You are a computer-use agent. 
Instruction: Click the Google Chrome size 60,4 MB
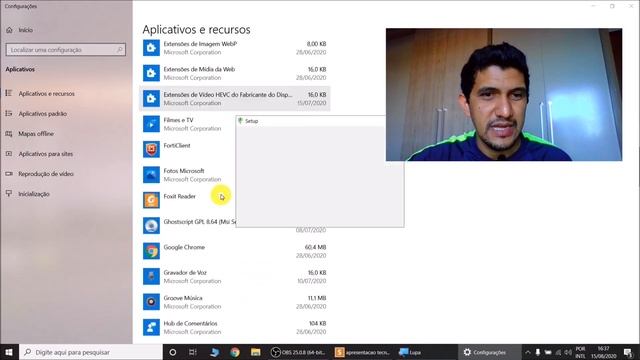pyautogui.click(x=316, y=247)
